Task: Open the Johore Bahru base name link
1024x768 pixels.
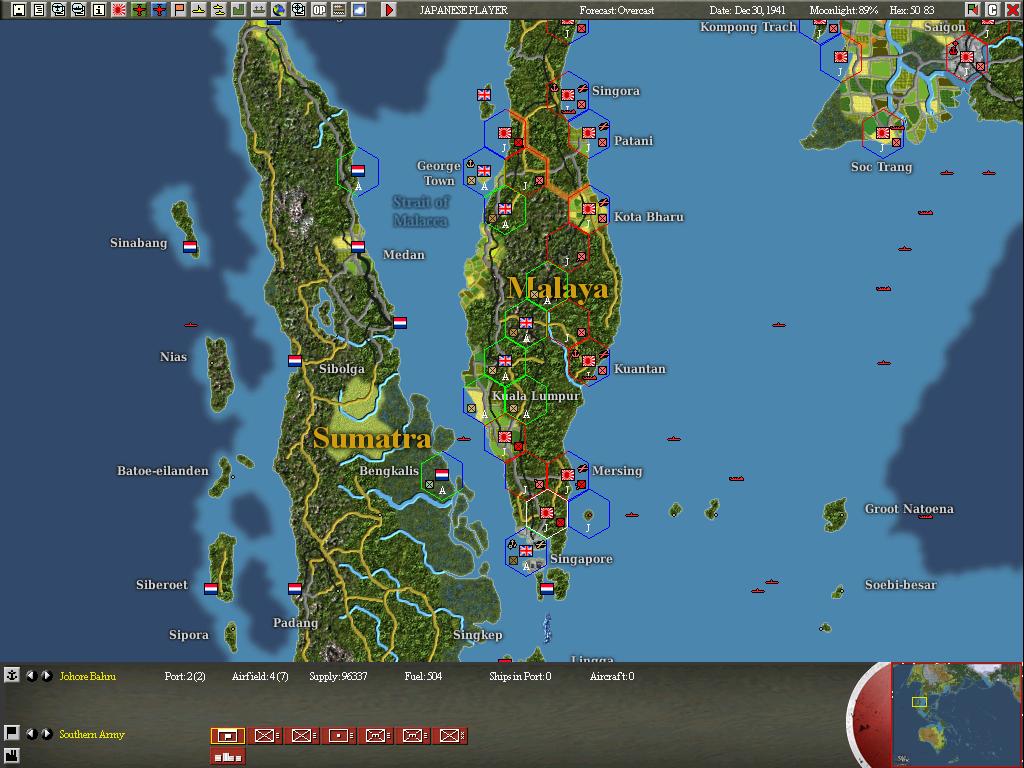Action: click(x=88, y=676)
